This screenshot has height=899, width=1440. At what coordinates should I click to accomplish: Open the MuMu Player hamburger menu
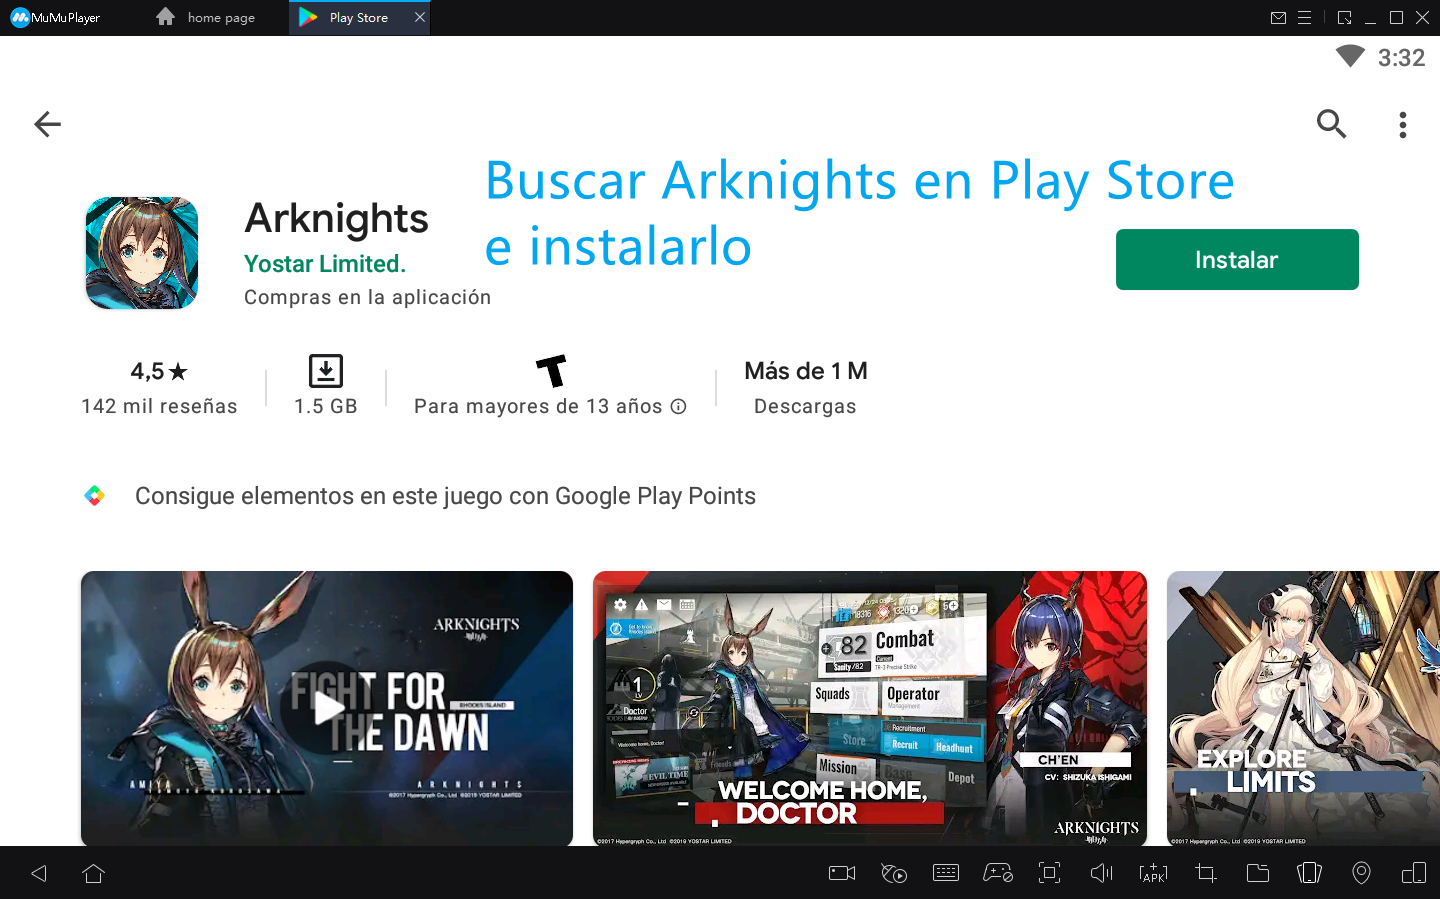coord(1305,18)
